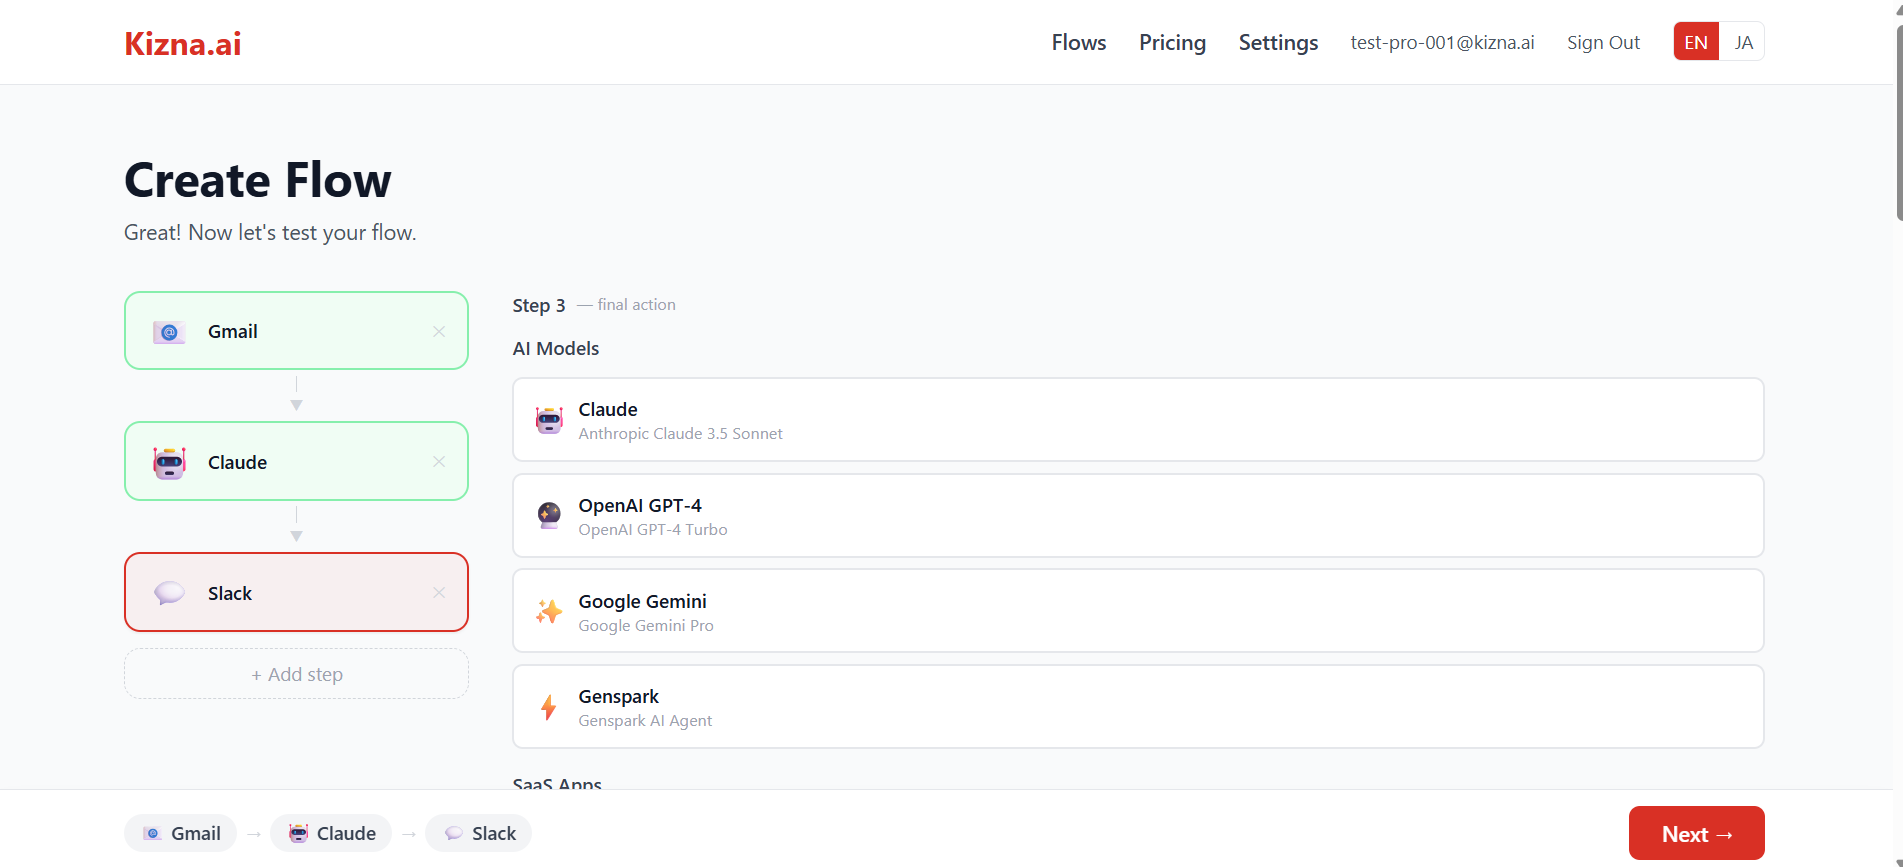Open Settings from the top navigation
Viewport: 1903px width, 867px height.
pos(1278,42)
